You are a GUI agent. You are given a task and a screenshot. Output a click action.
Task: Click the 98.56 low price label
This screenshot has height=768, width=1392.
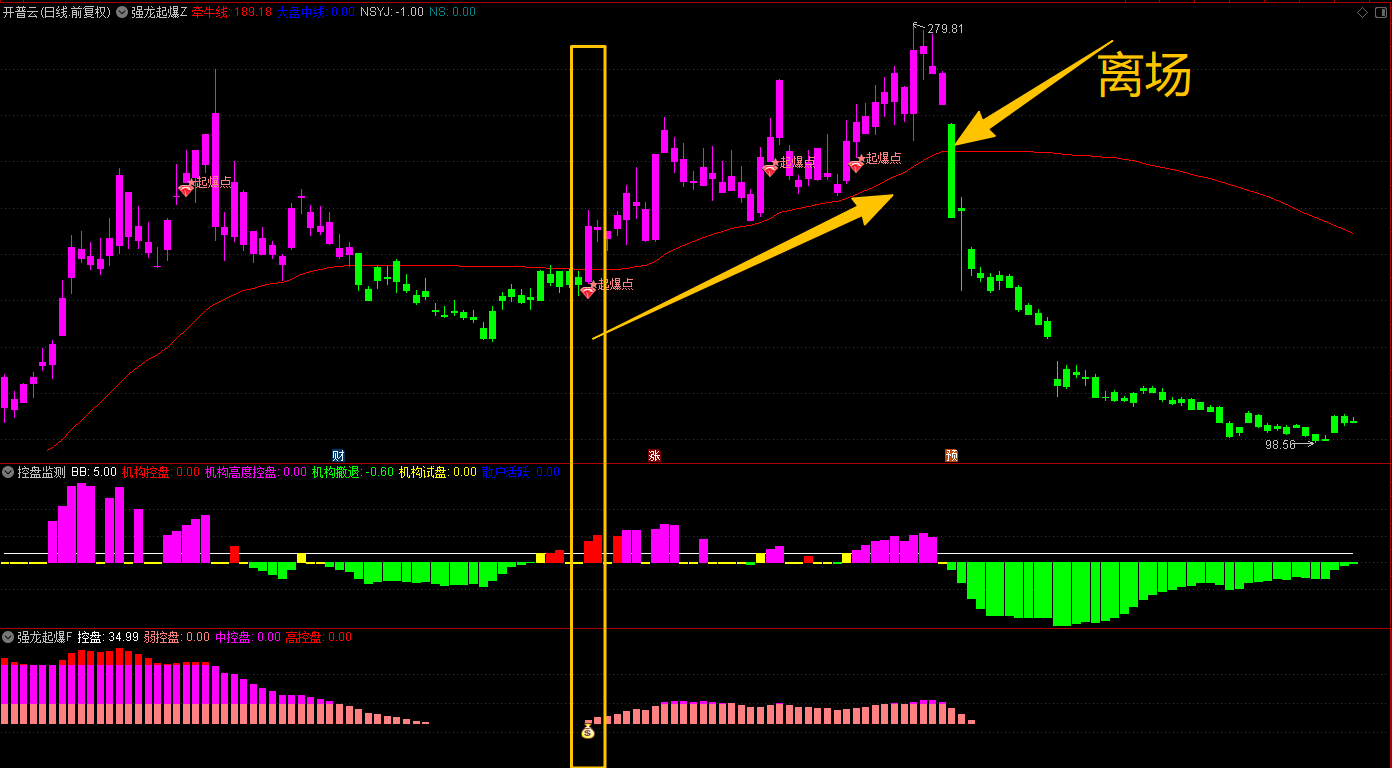coord(1280,444)
